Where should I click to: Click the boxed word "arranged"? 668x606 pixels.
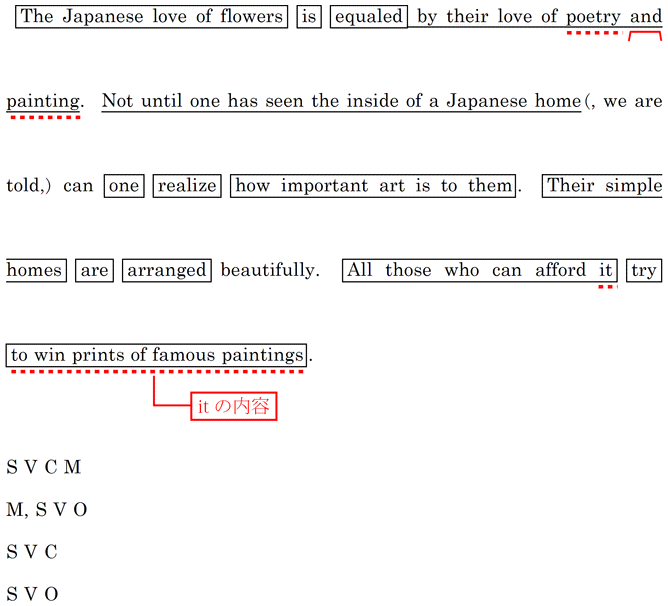click(167, 271)
